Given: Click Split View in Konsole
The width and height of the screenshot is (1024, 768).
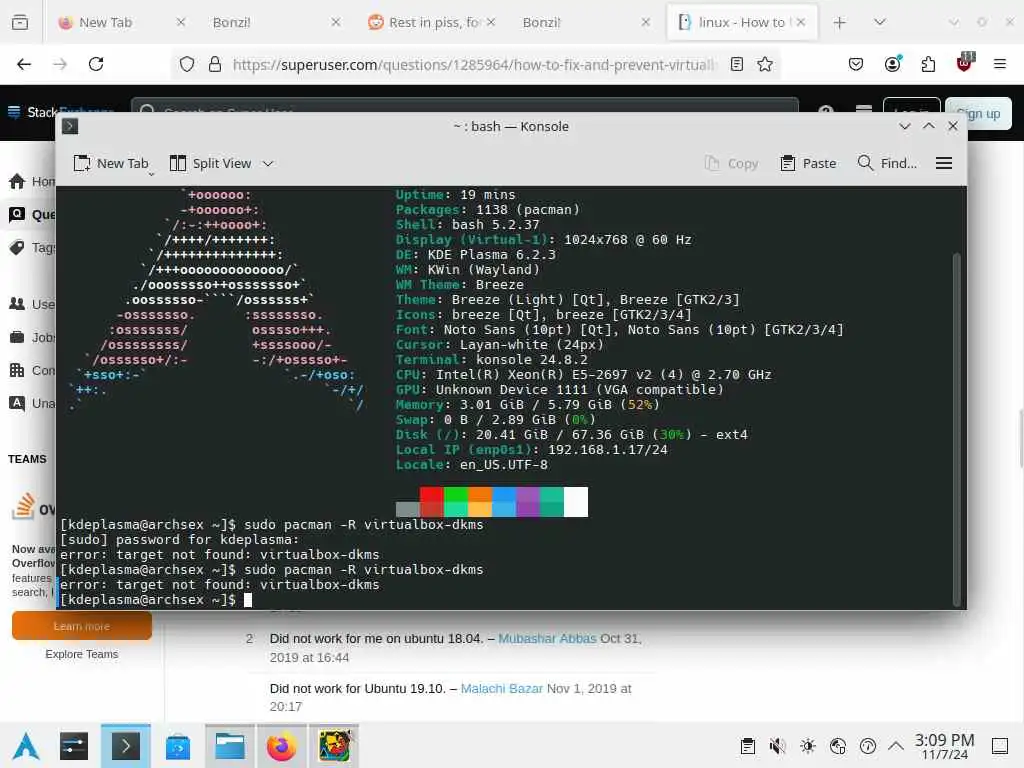Looking at the screenshot, I should [210, 163].
